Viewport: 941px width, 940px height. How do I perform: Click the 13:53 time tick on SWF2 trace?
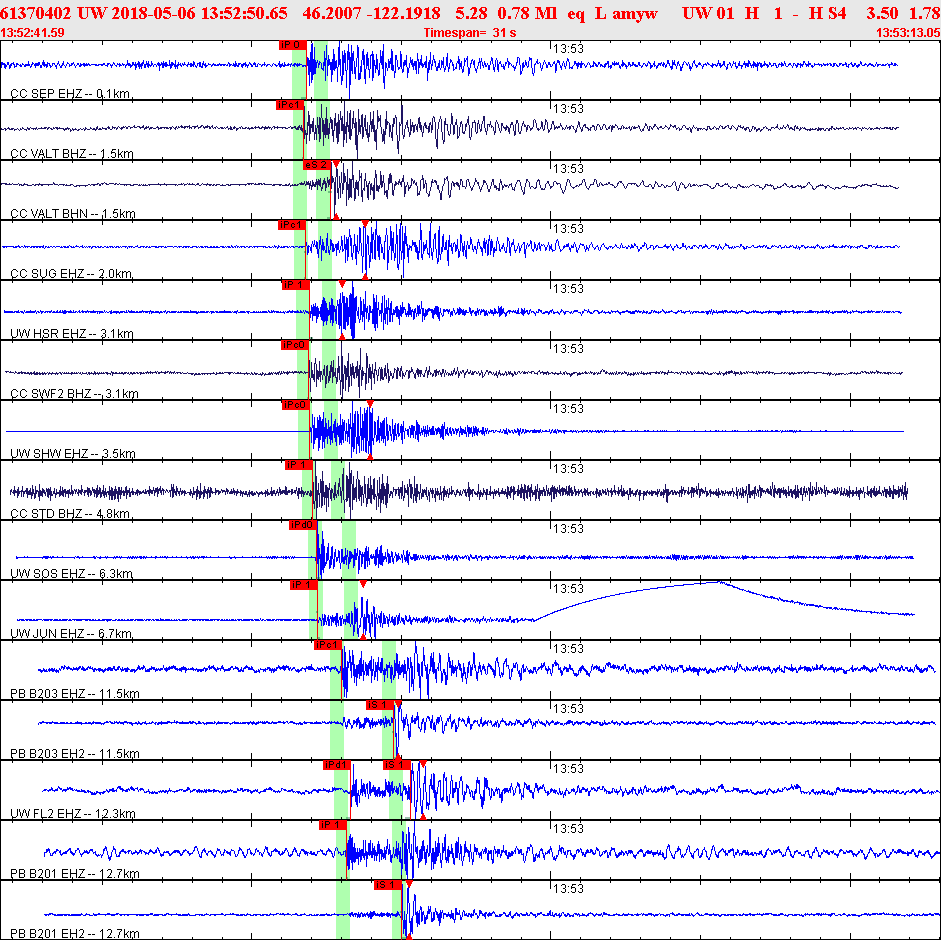point(568,349)
